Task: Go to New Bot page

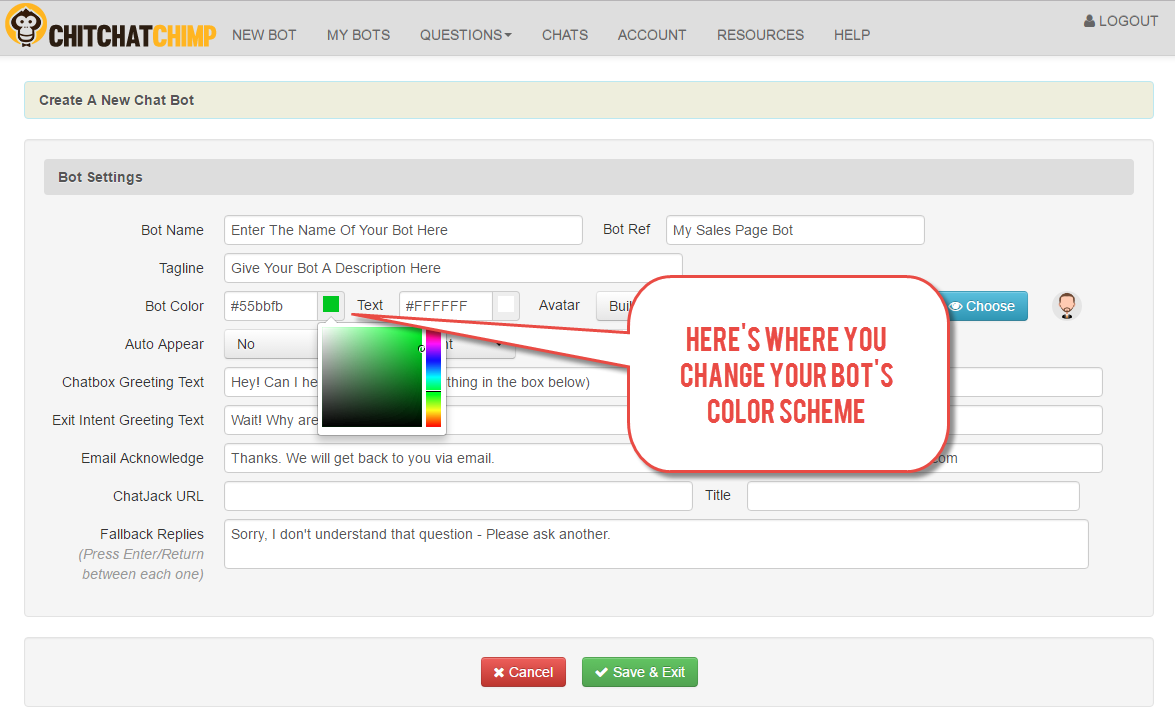Action: pos(264,35)
